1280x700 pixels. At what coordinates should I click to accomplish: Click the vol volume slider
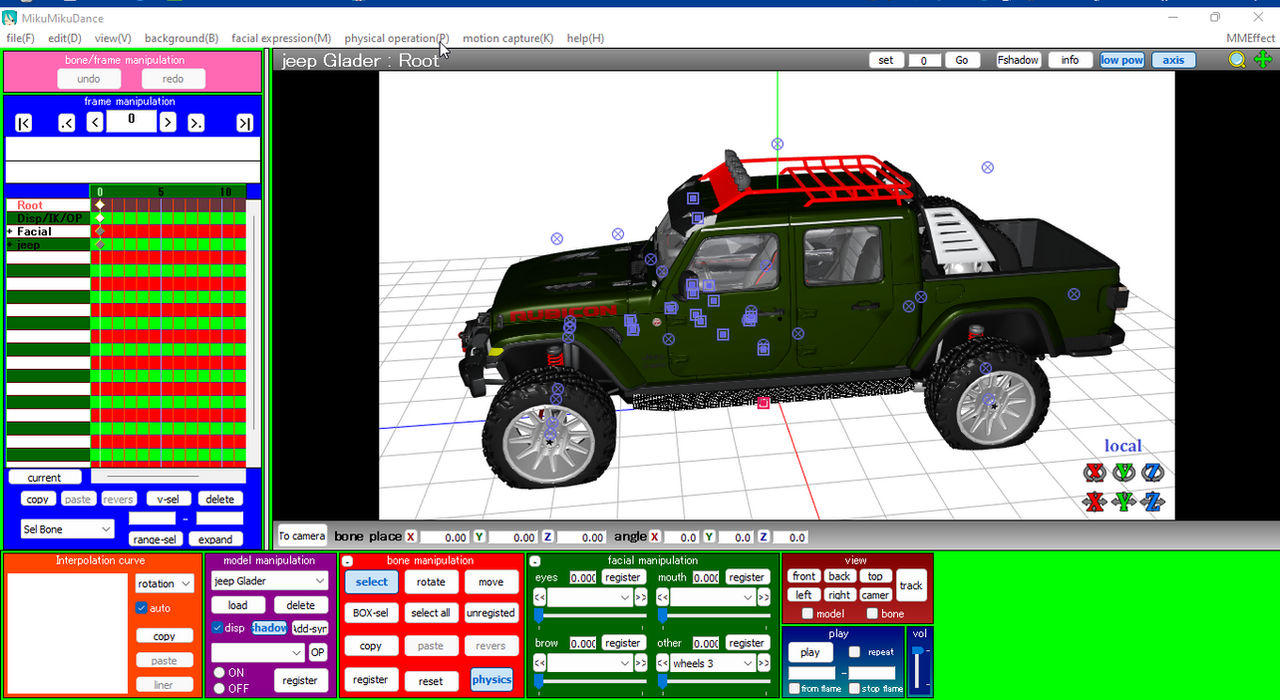(x=917, y=666)
